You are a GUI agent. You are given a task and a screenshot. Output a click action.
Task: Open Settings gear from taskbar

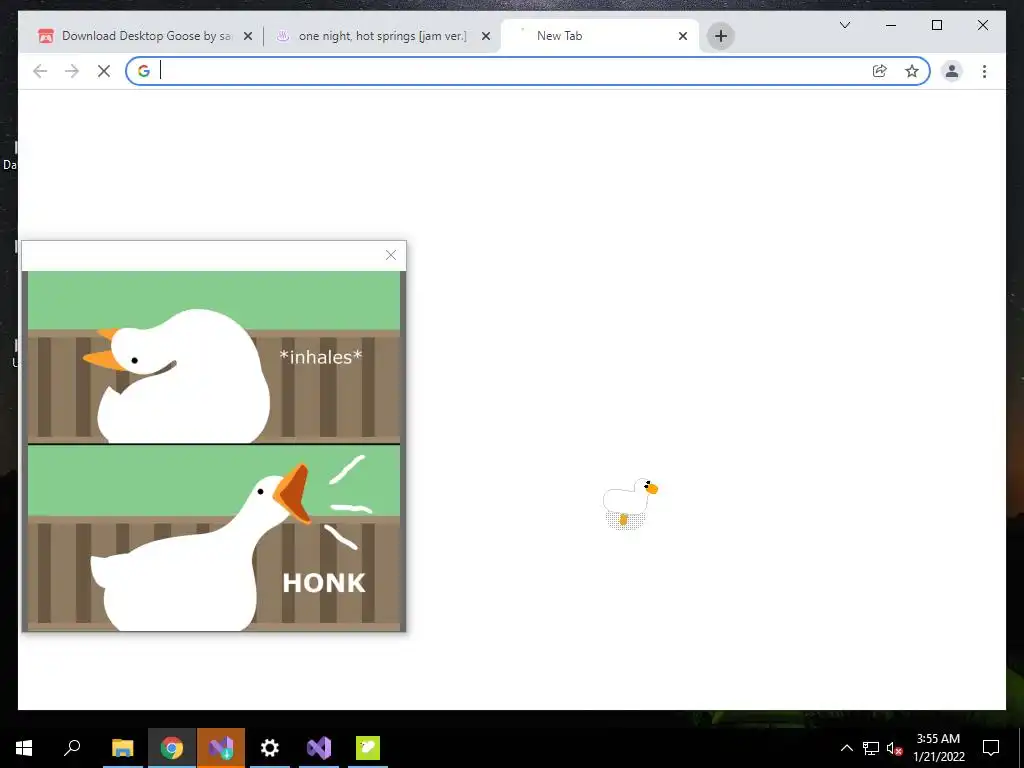click(x=270, y=748)
